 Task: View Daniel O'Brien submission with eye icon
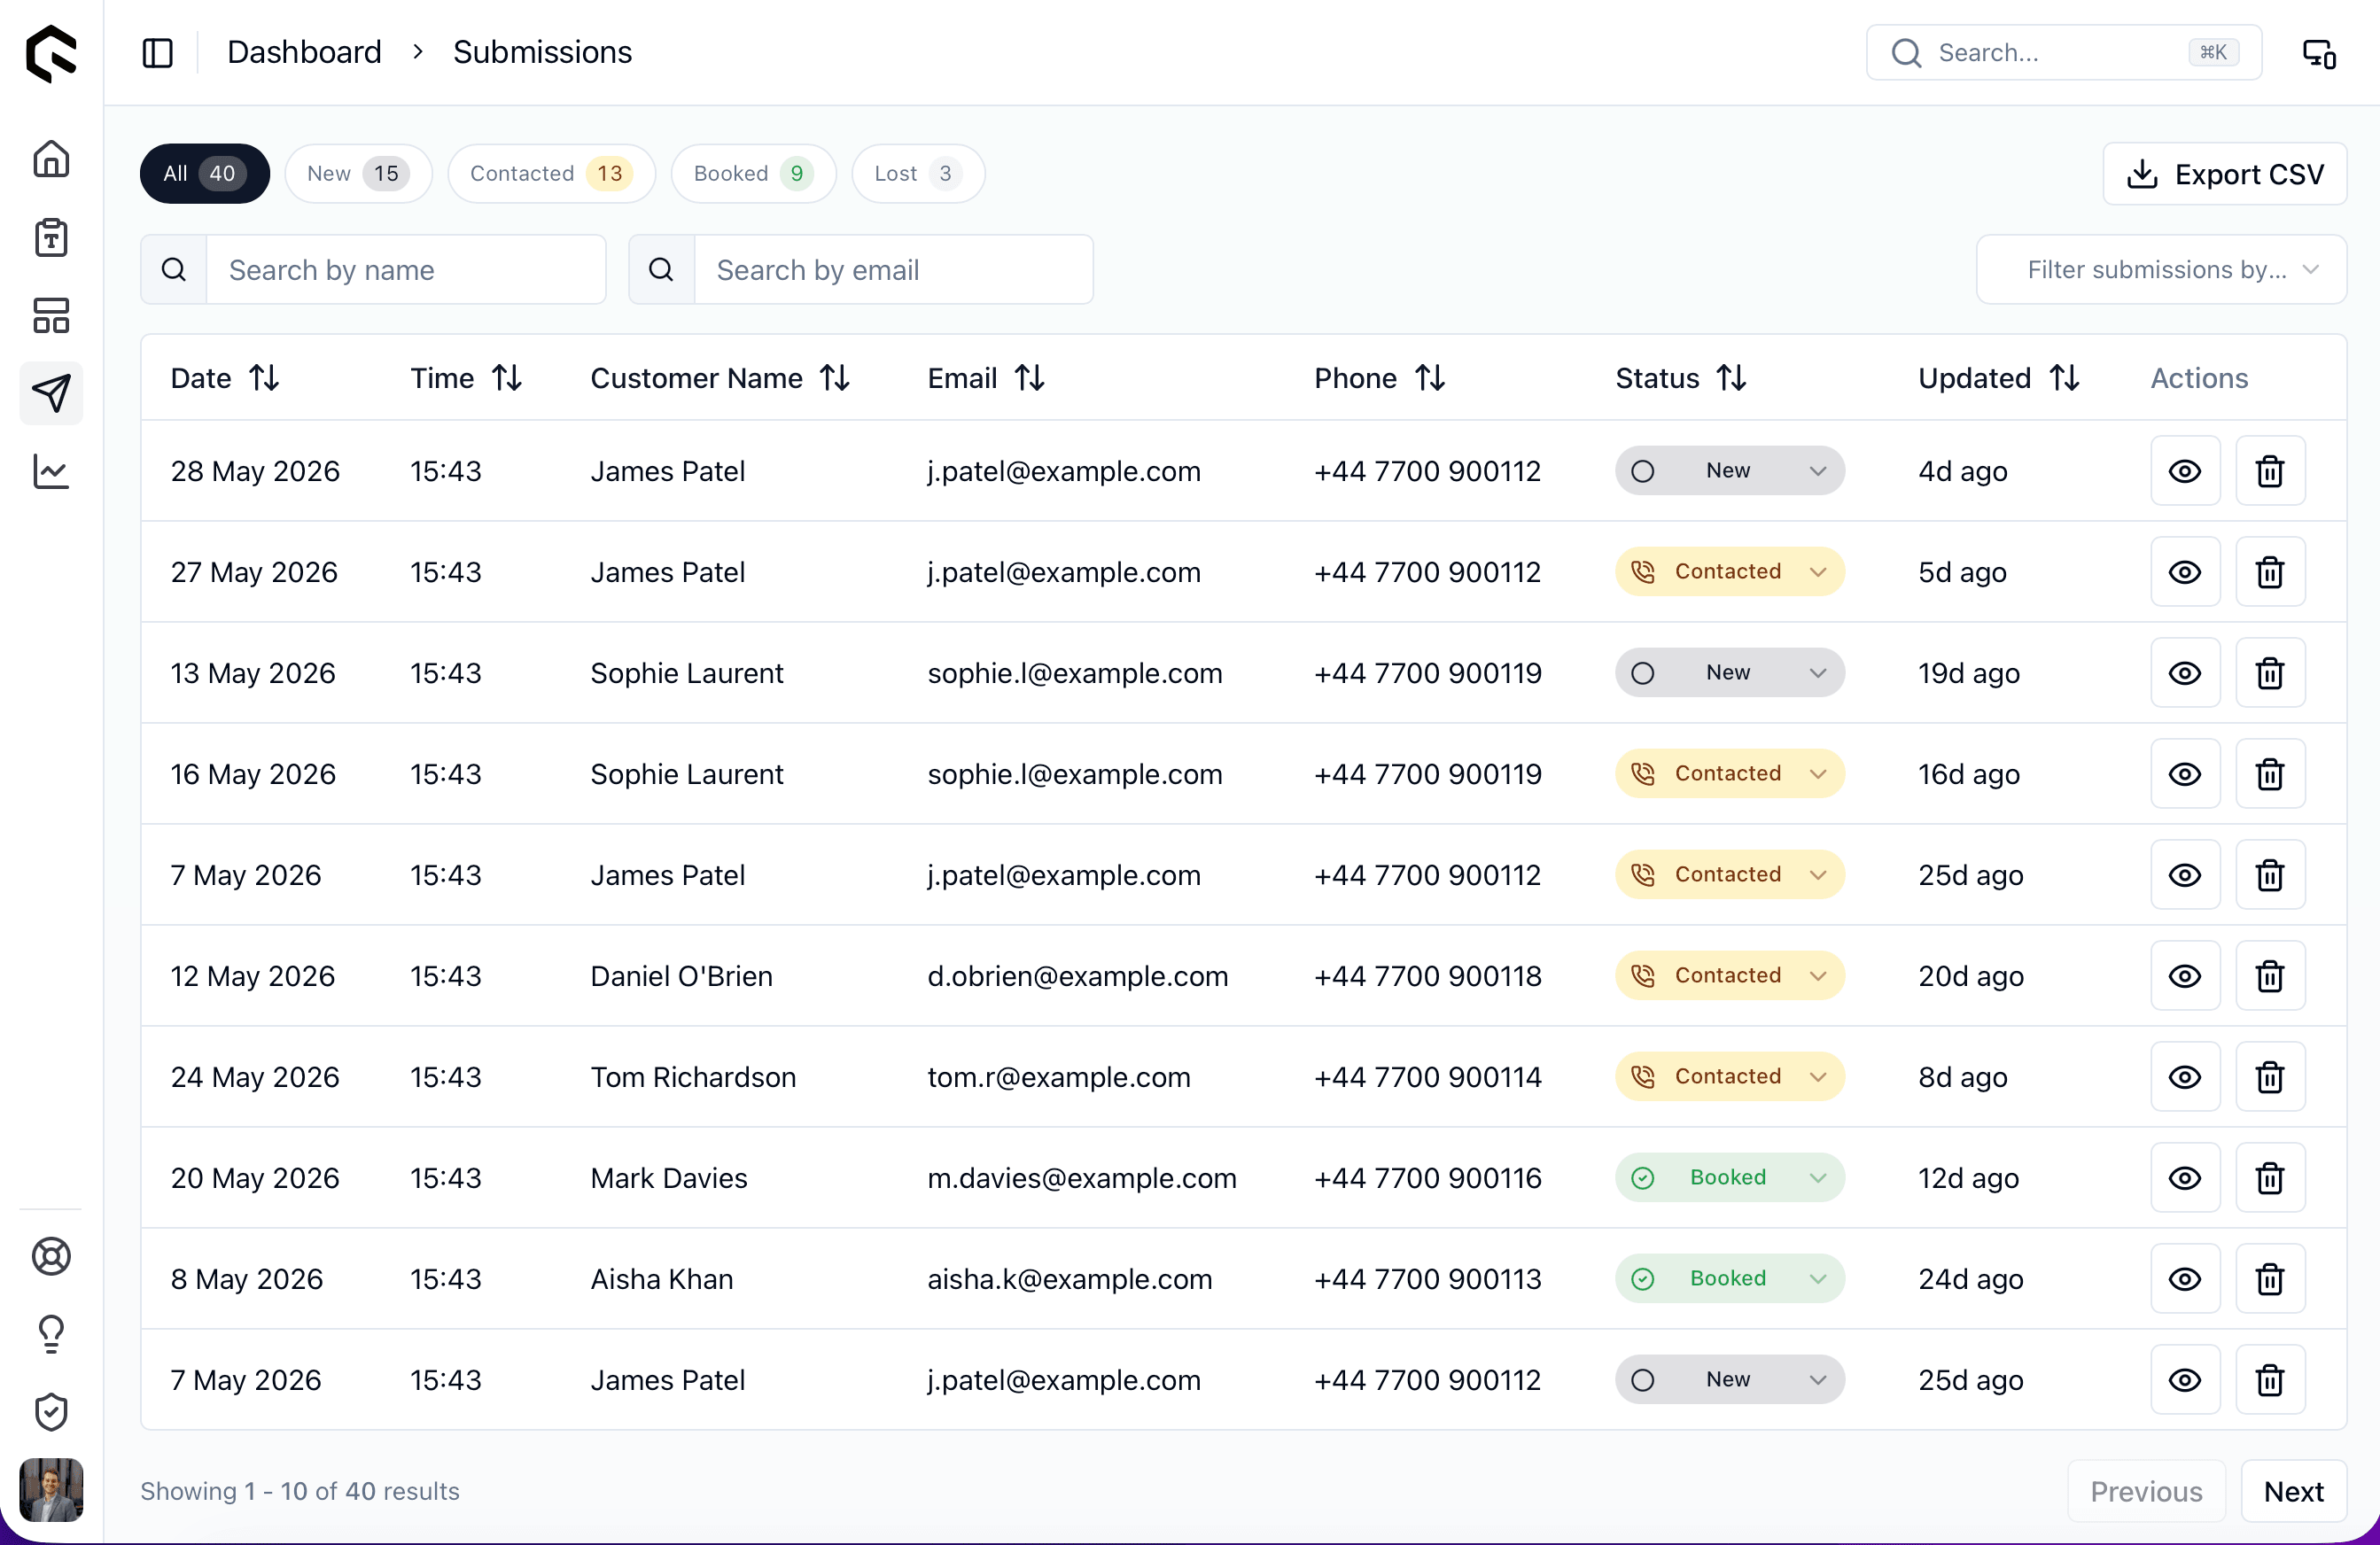[2185, 976]
